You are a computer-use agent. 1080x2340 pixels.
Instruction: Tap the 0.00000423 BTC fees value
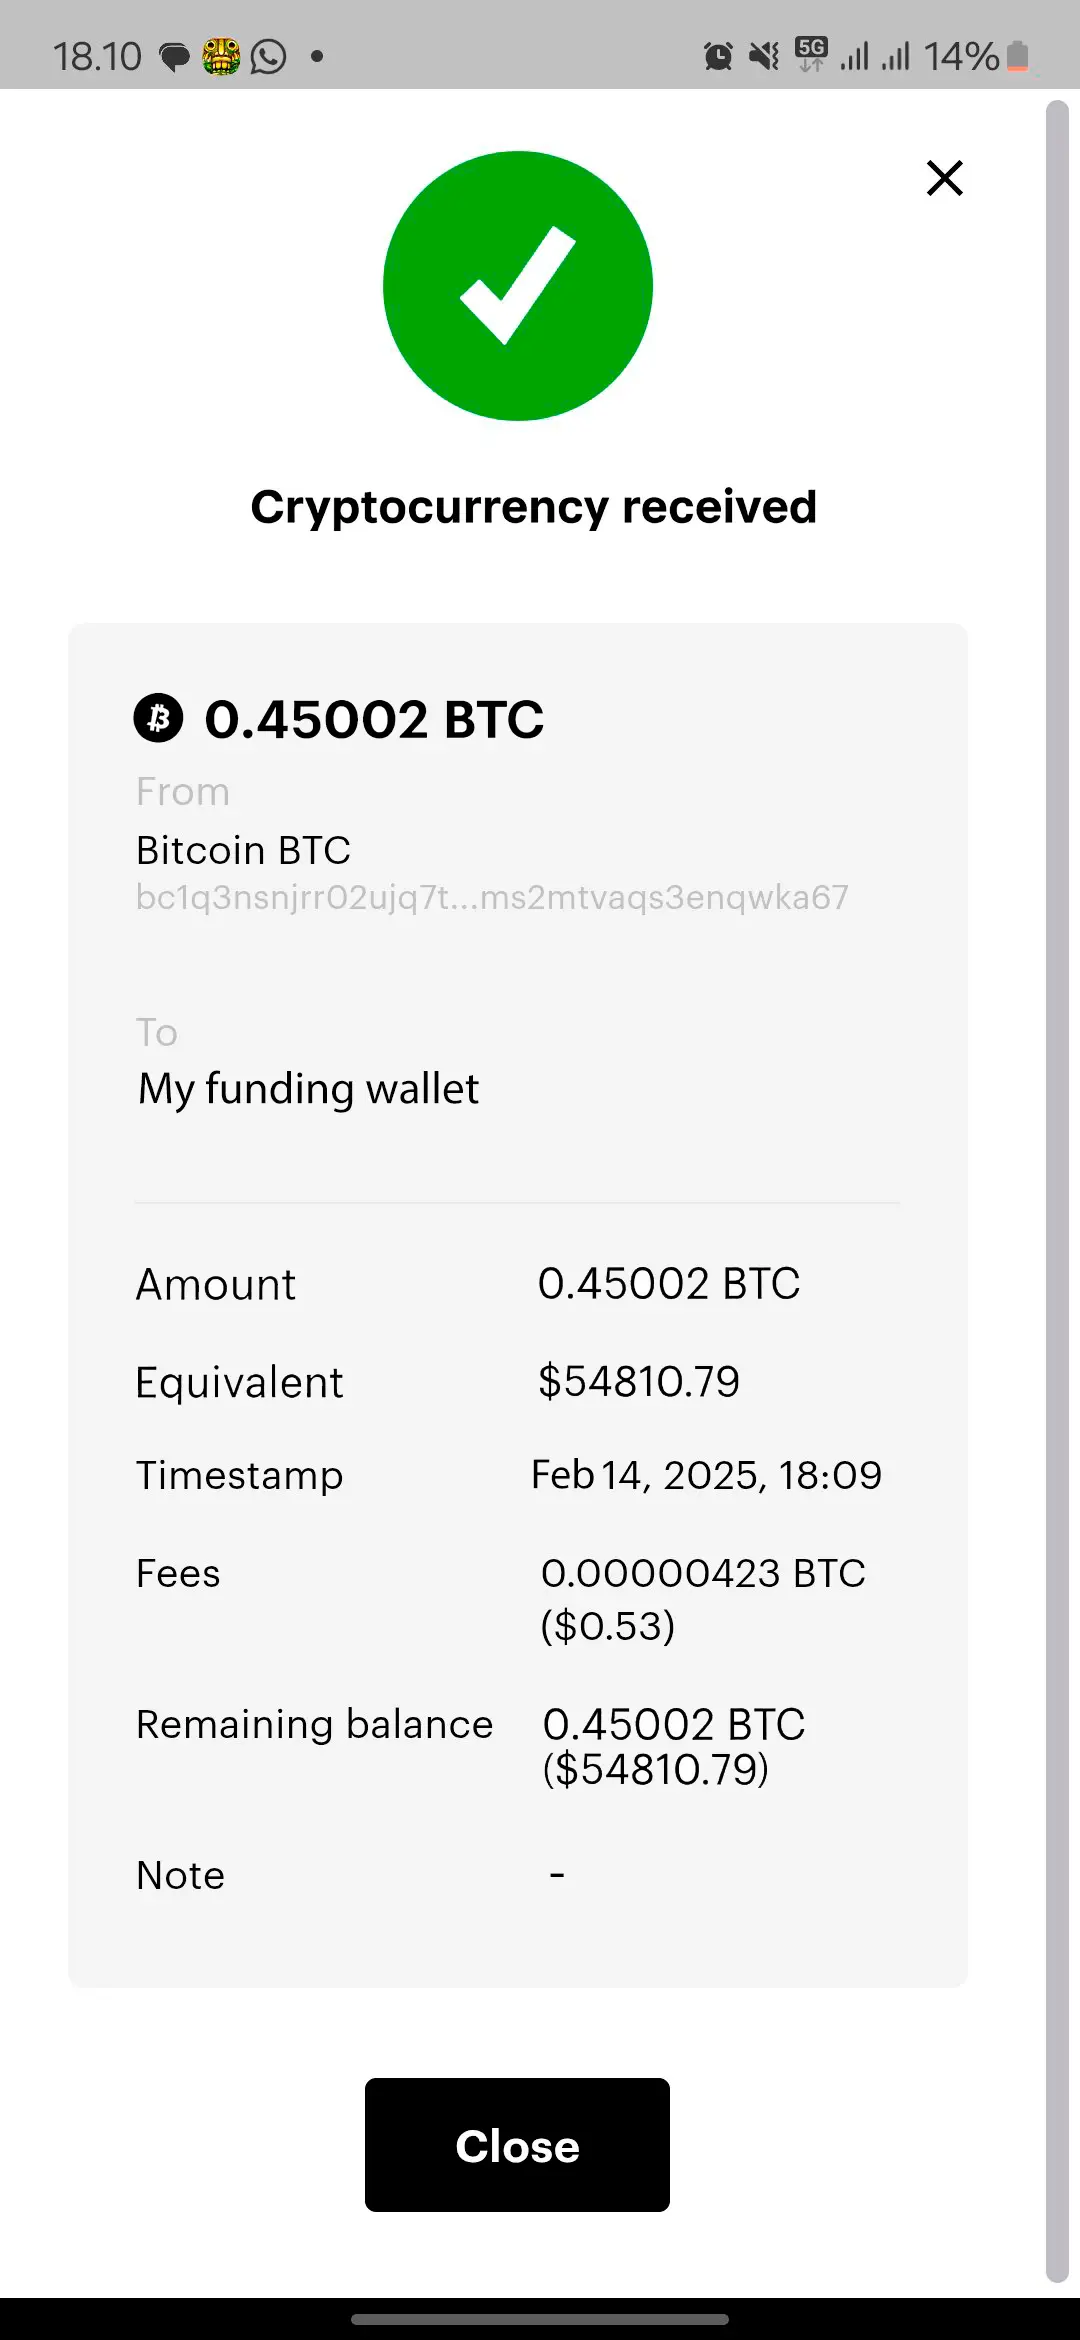(703, 1574)
